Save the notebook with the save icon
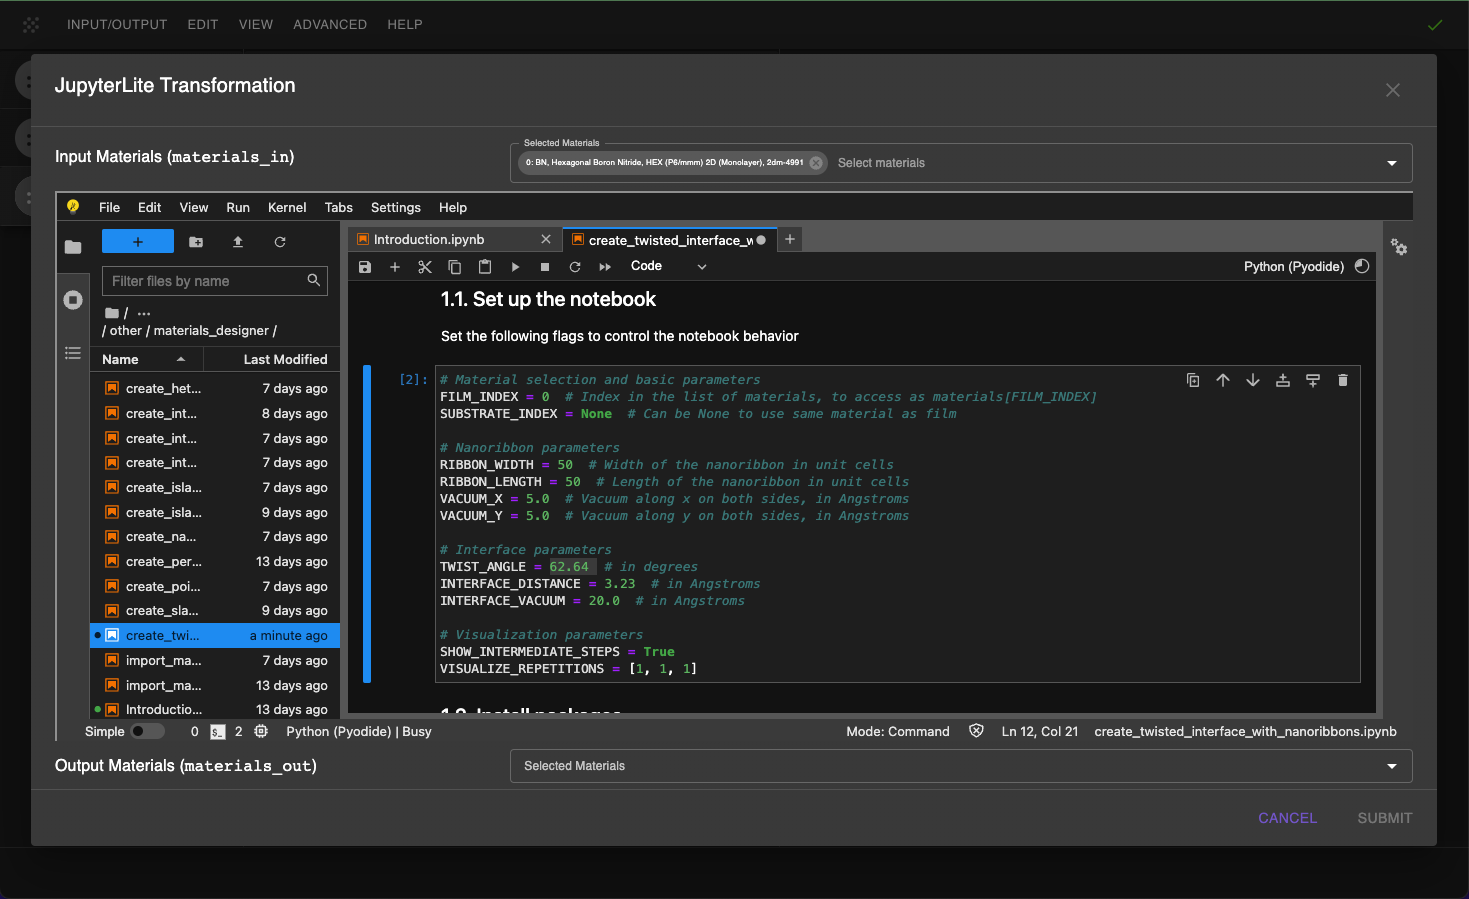The image size is (1469, 899). pos(365,267)
